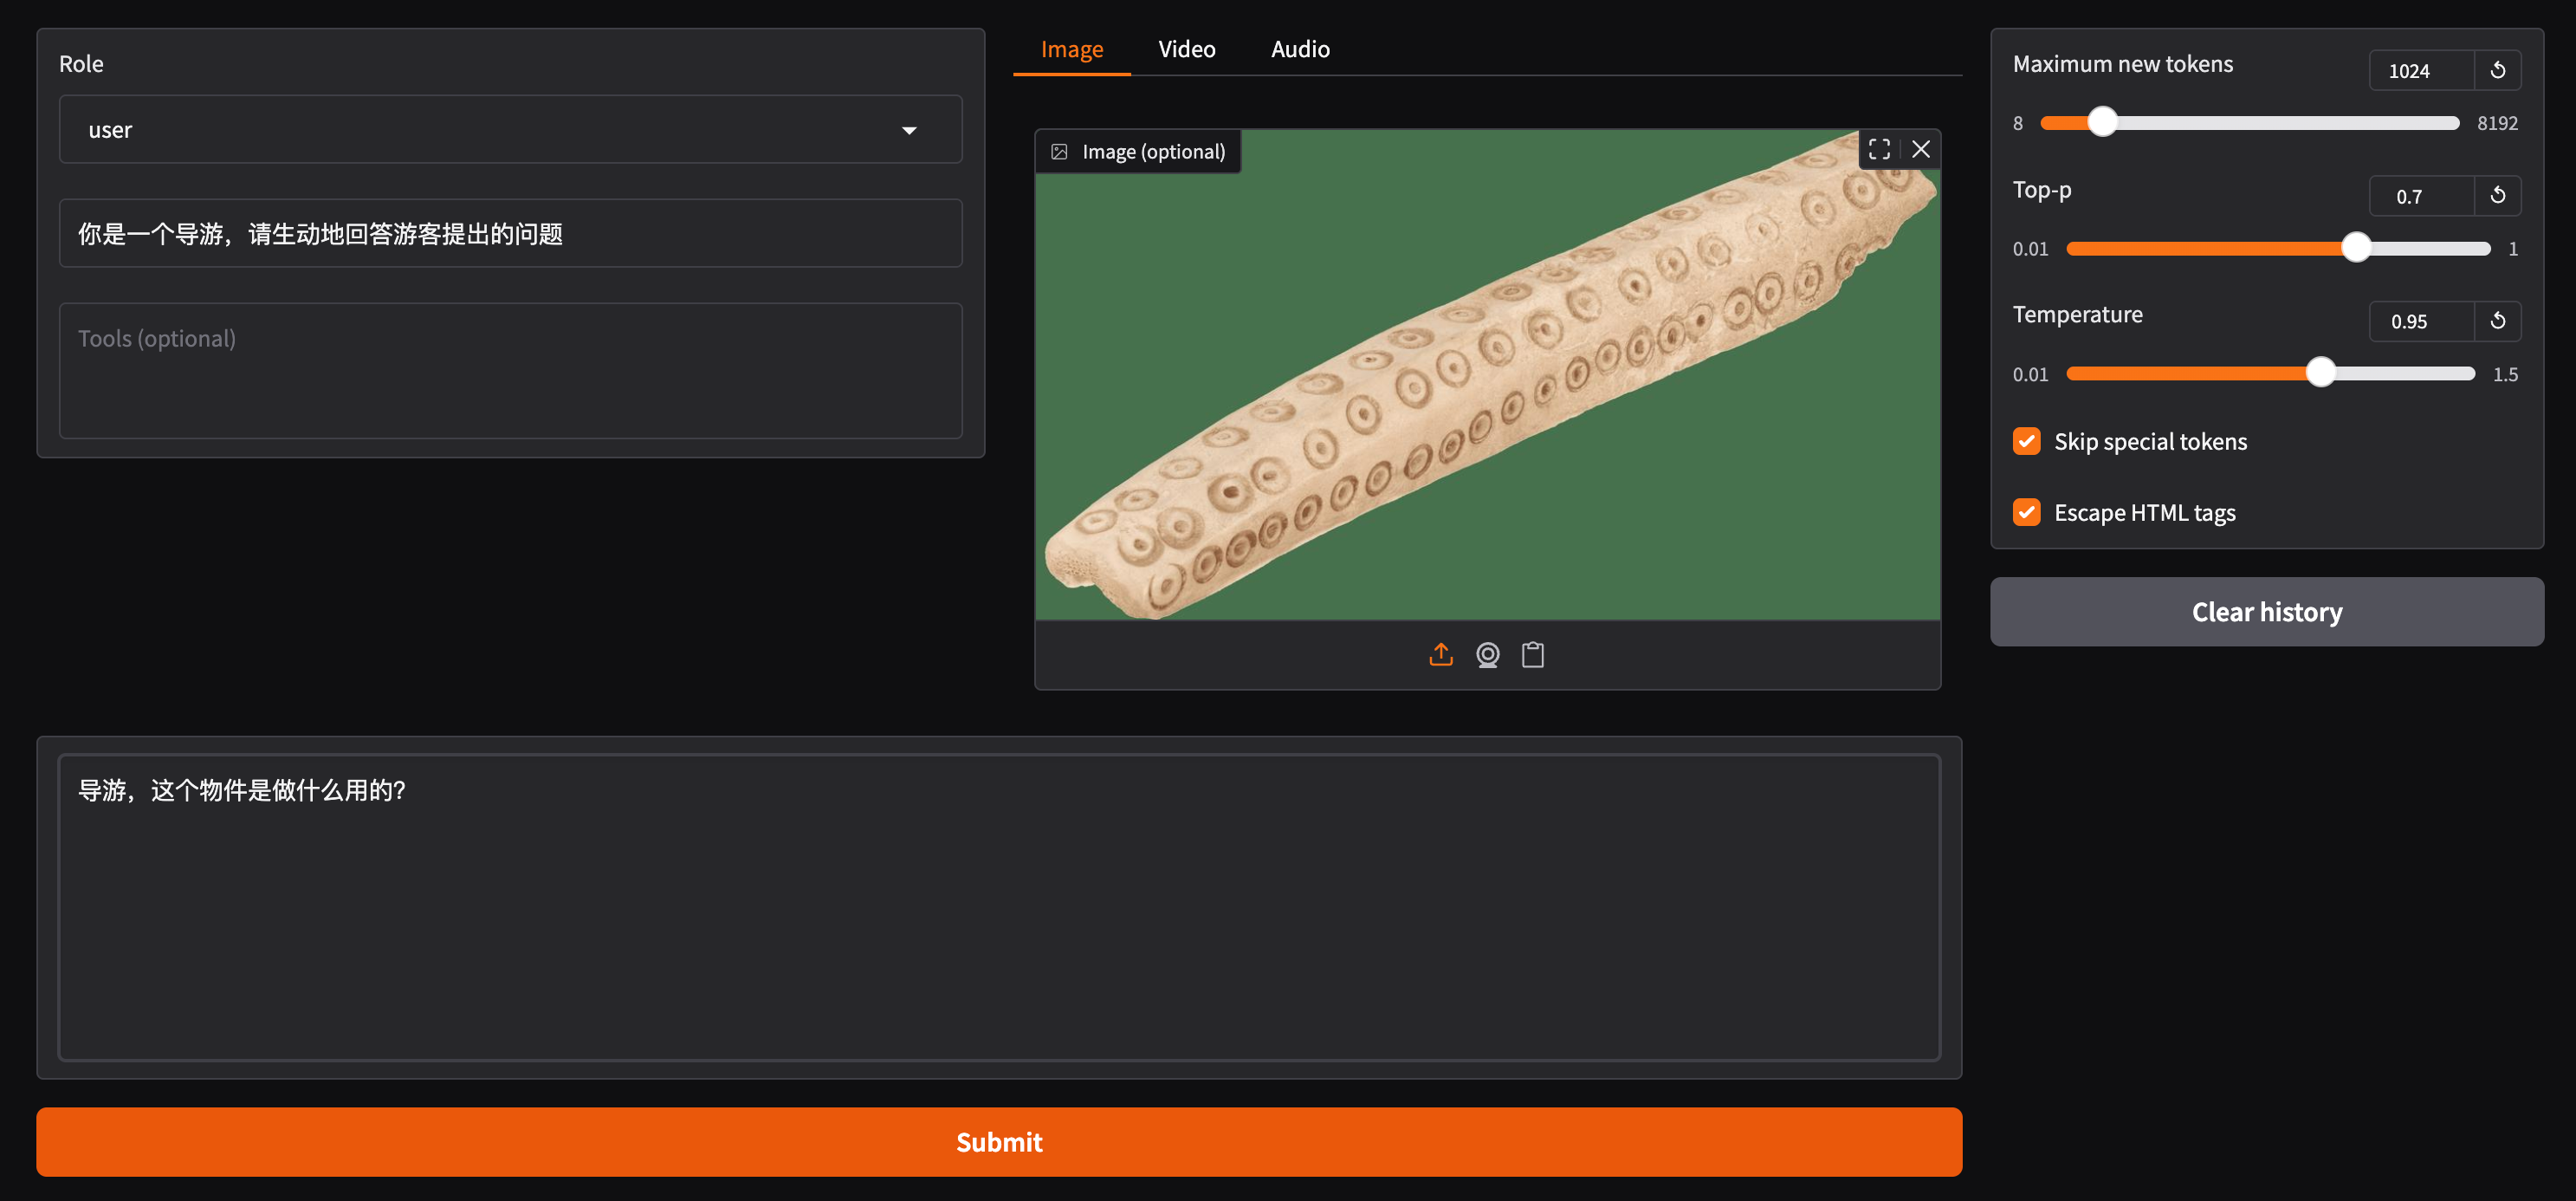Reset Maximum new tokens to default

(2497, 70)
